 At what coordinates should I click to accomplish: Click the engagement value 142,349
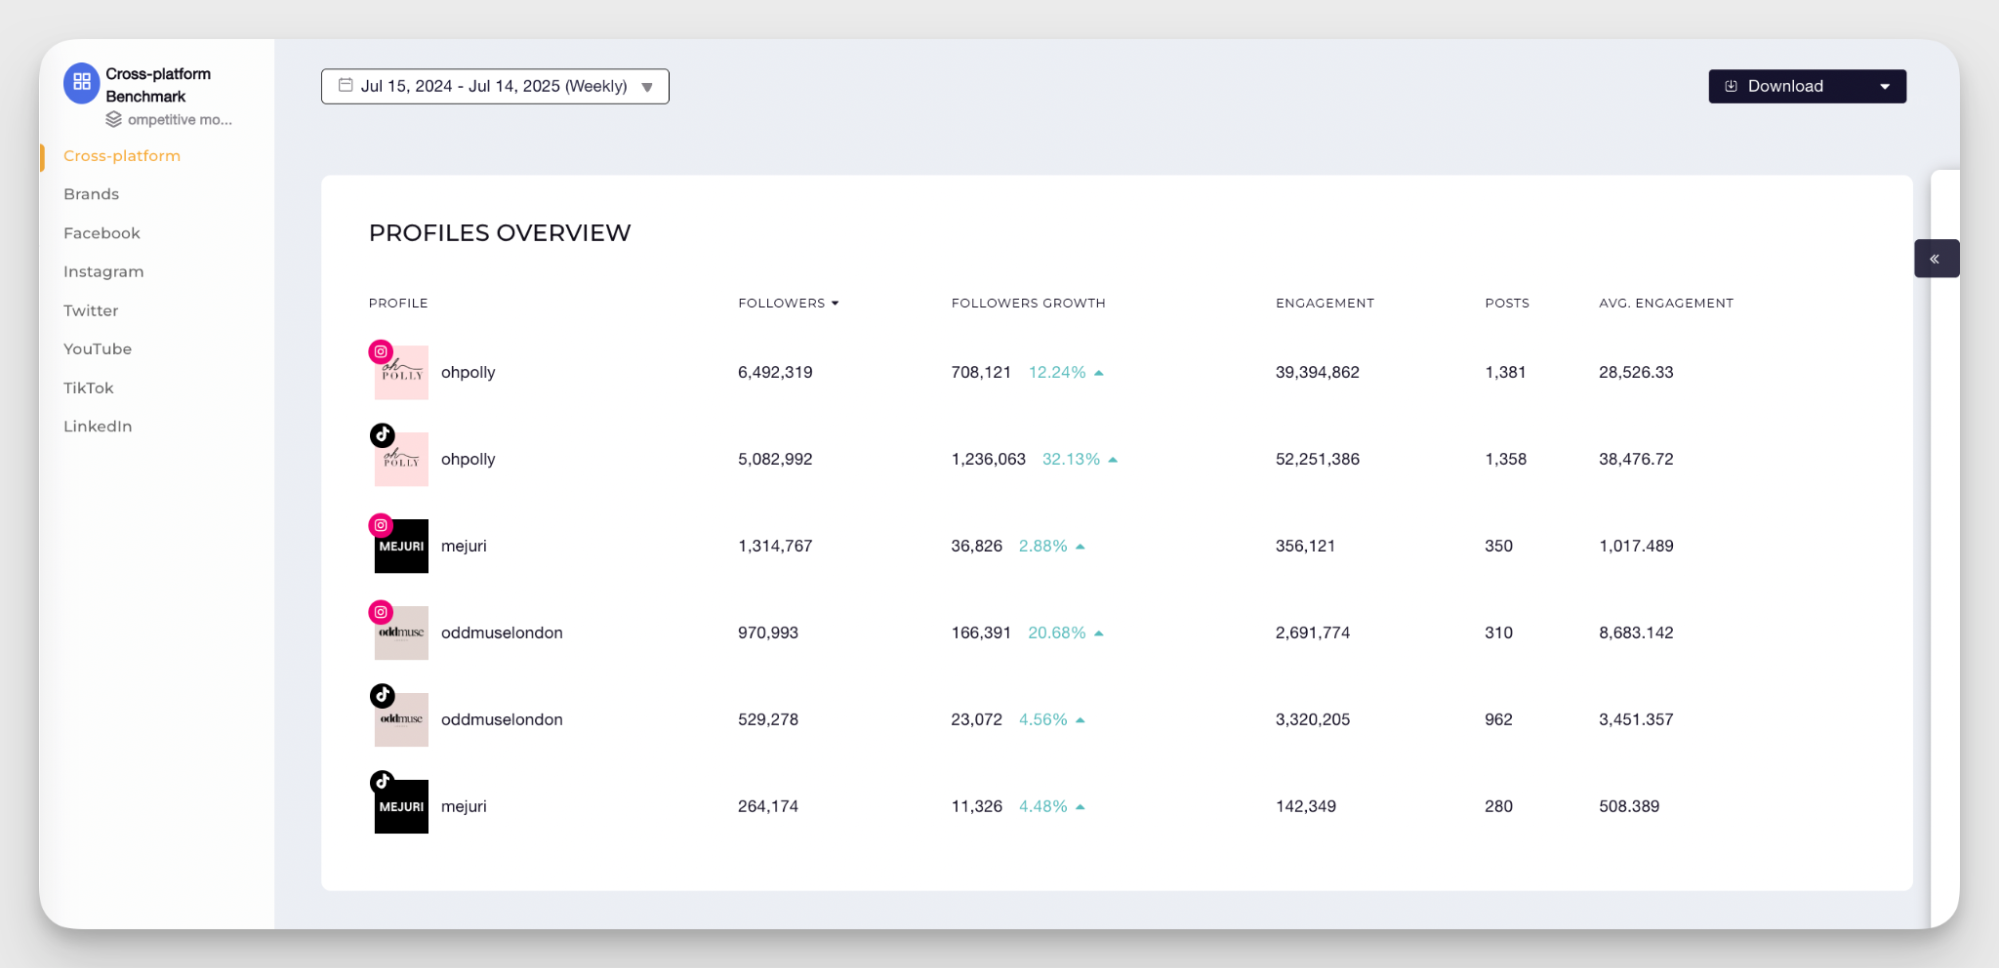[x=1305, y=807]
